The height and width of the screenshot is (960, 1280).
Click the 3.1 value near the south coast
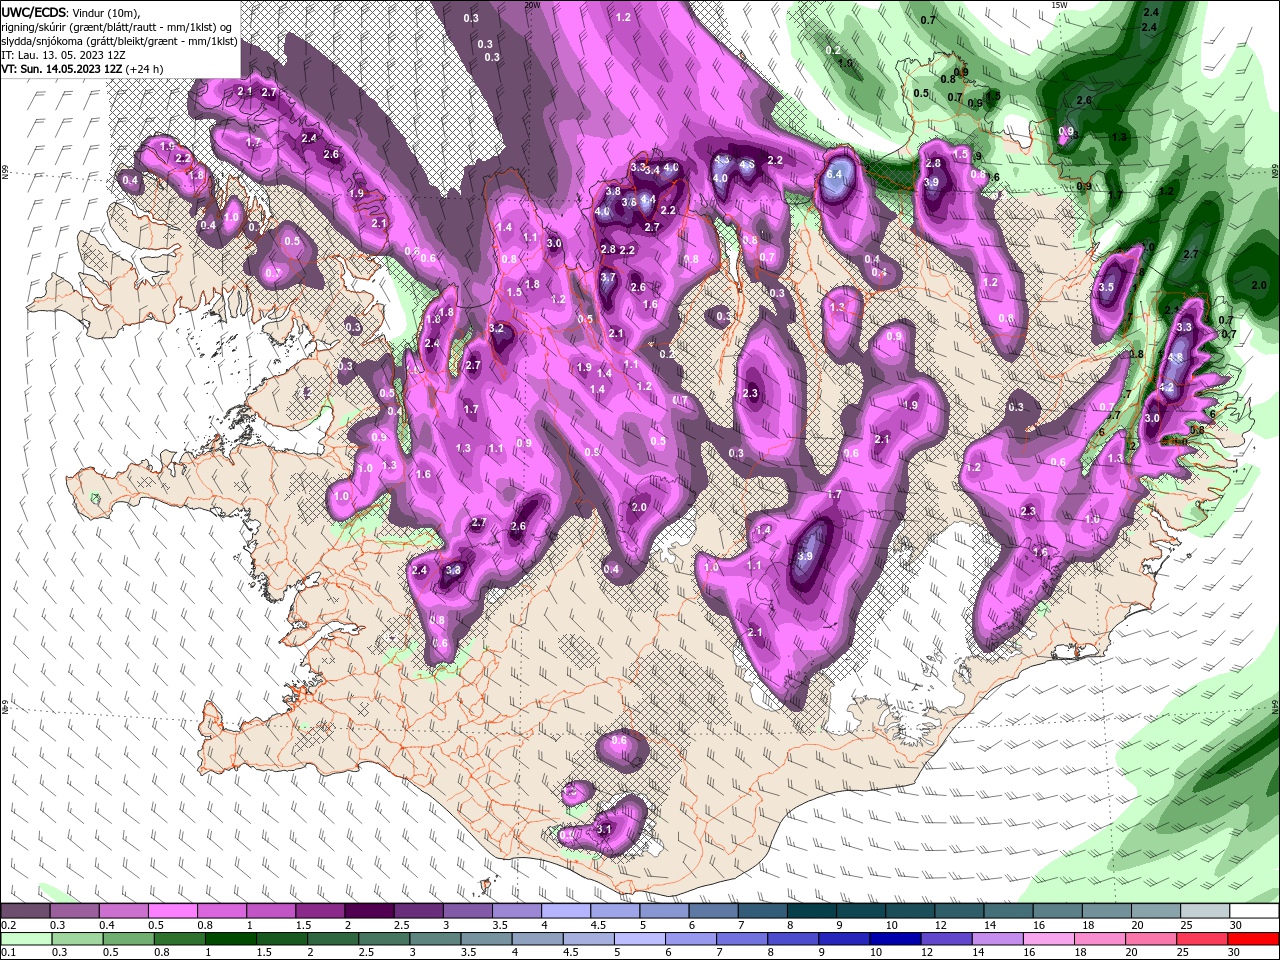pos(603,829)
